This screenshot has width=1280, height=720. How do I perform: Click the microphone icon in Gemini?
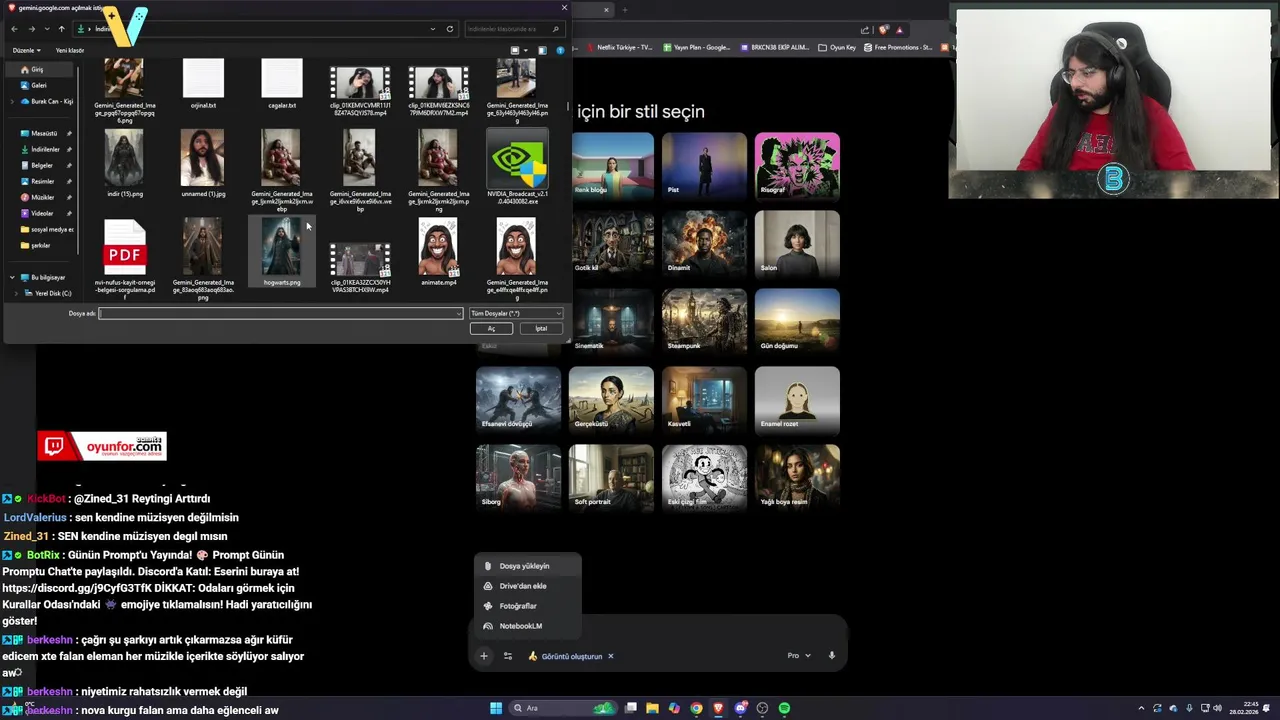coord(831,656)
